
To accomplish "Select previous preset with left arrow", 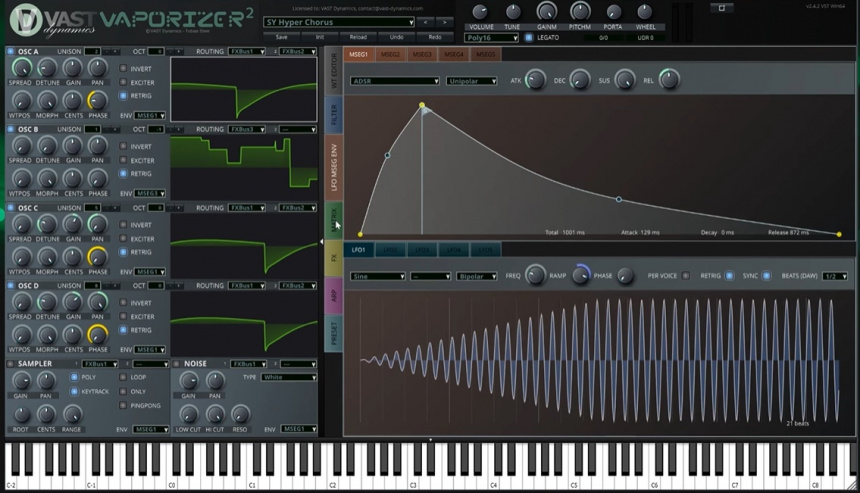I will tap(425, 22).
